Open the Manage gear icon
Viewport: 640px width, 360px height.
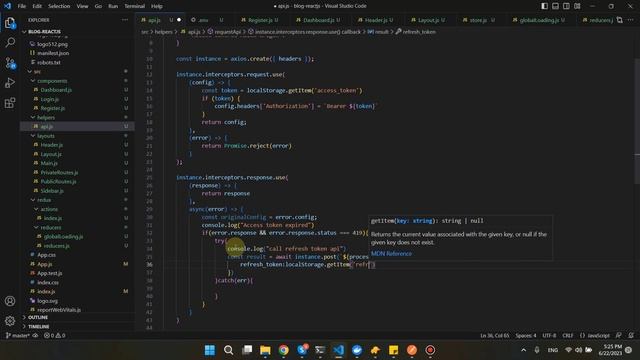(x=10, y=321)
